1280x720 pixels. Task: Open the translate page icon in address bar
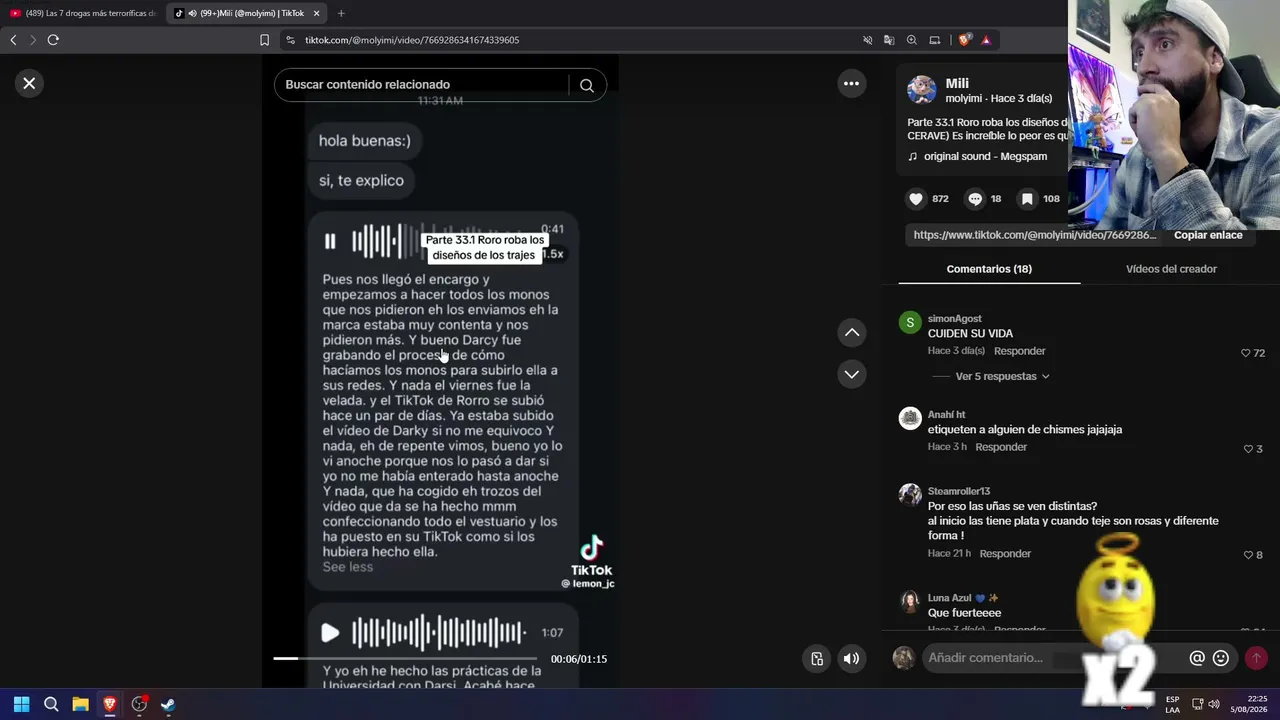(889, 40)
